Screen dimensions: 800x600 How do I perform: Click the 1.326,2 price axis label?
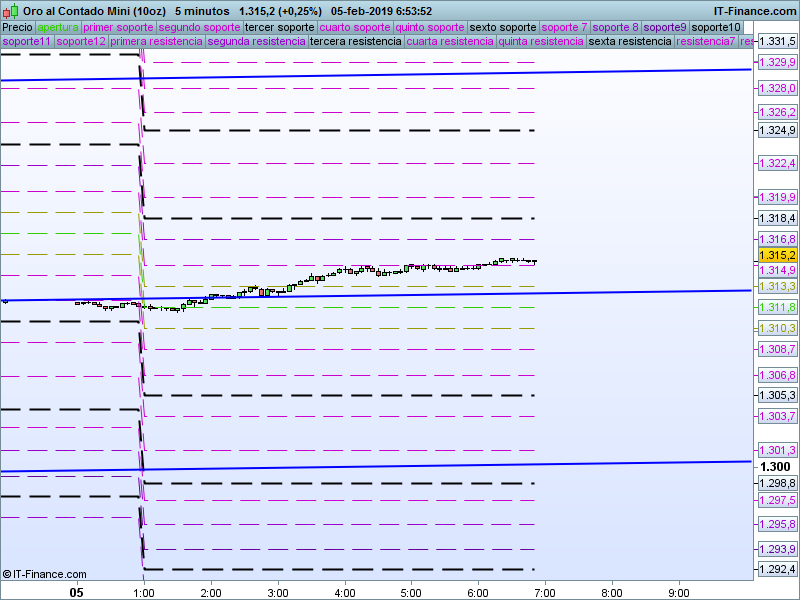pyautogui.click(x=778, y=112)
